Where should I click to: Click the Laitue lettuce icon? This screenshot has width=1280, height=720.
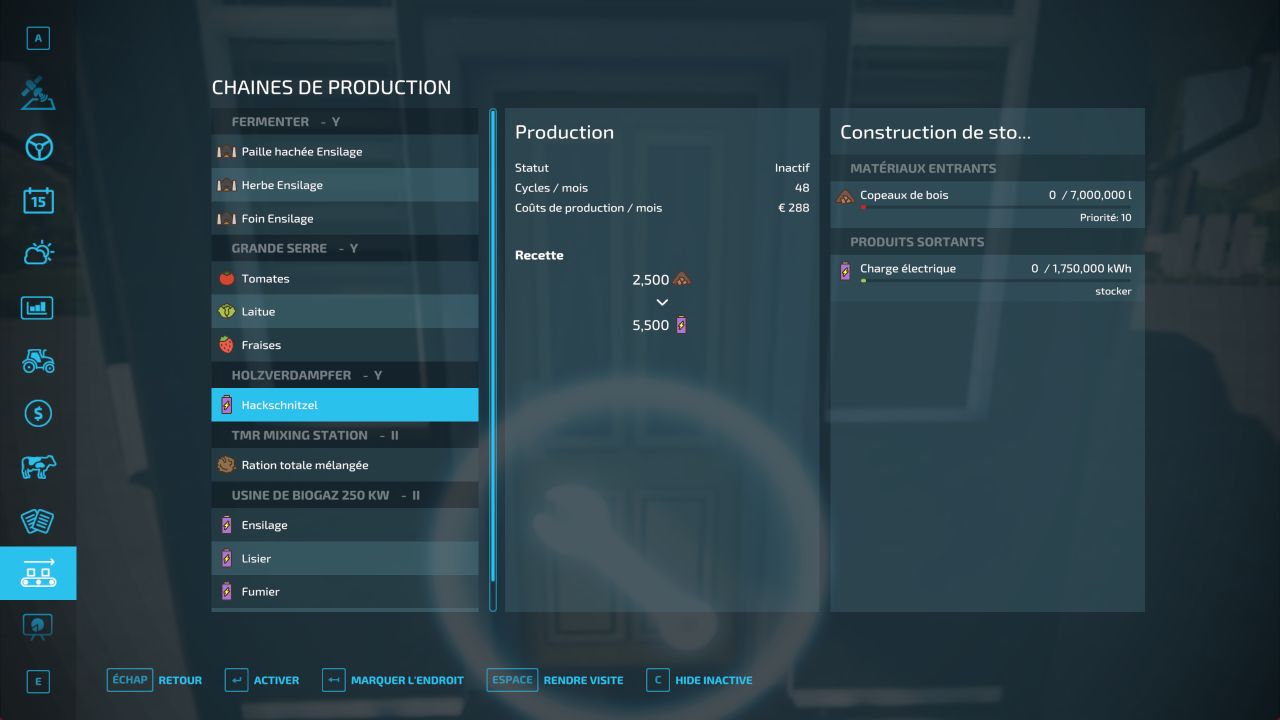(227, 312)
